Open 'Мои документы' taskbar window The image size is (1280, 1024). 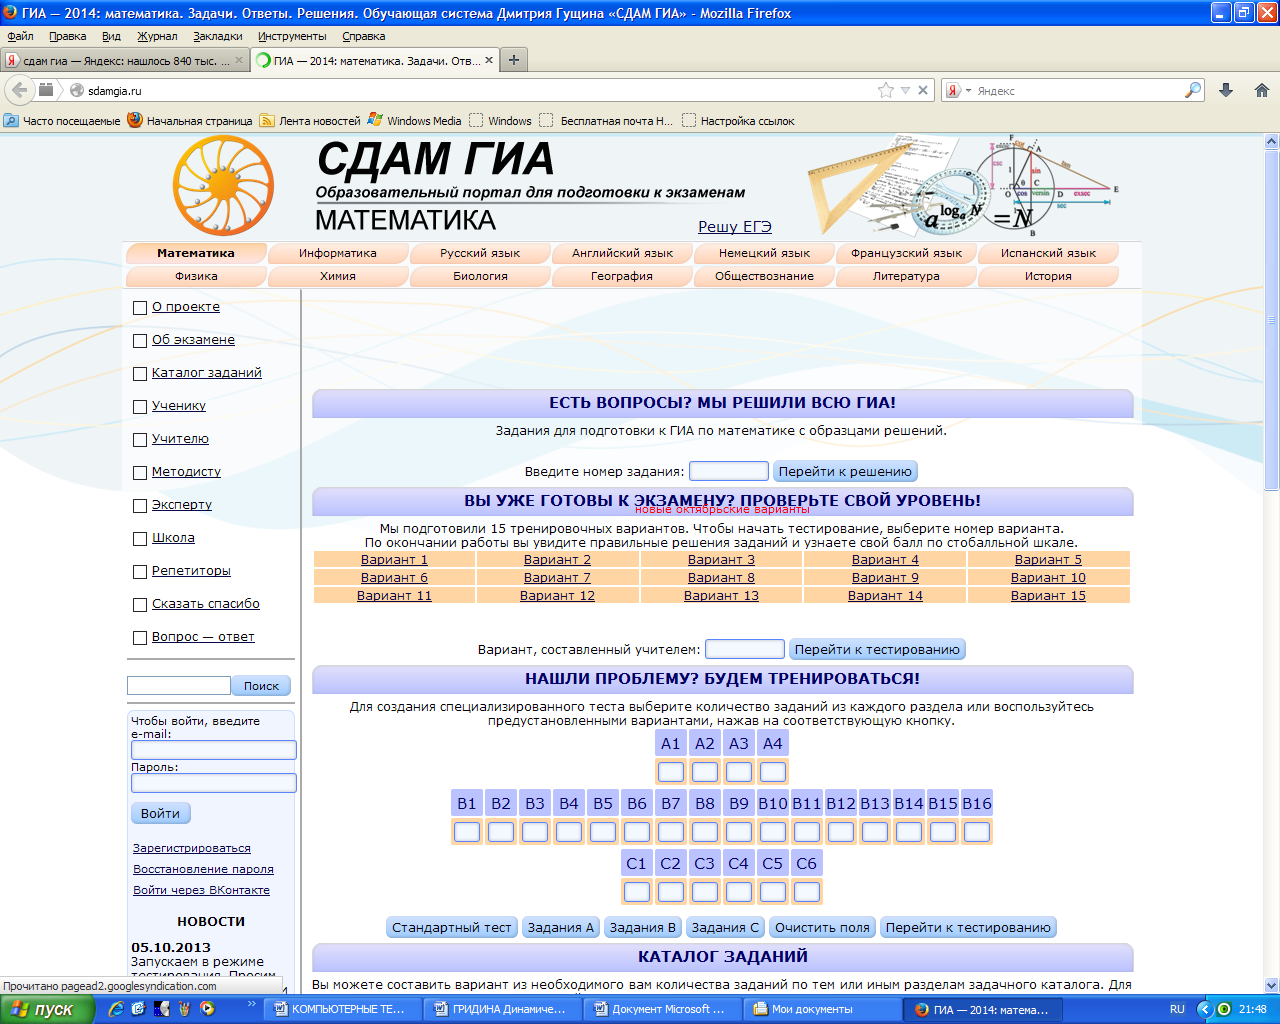(x=821, y=1009)
